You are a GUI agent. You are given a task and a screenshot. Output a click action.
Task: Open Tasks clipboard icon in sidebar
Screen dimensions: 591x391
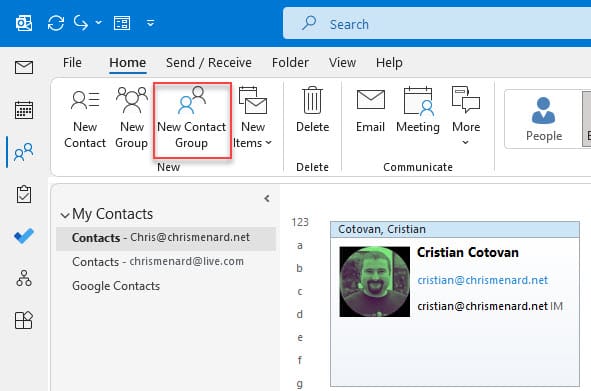[24, 194]
